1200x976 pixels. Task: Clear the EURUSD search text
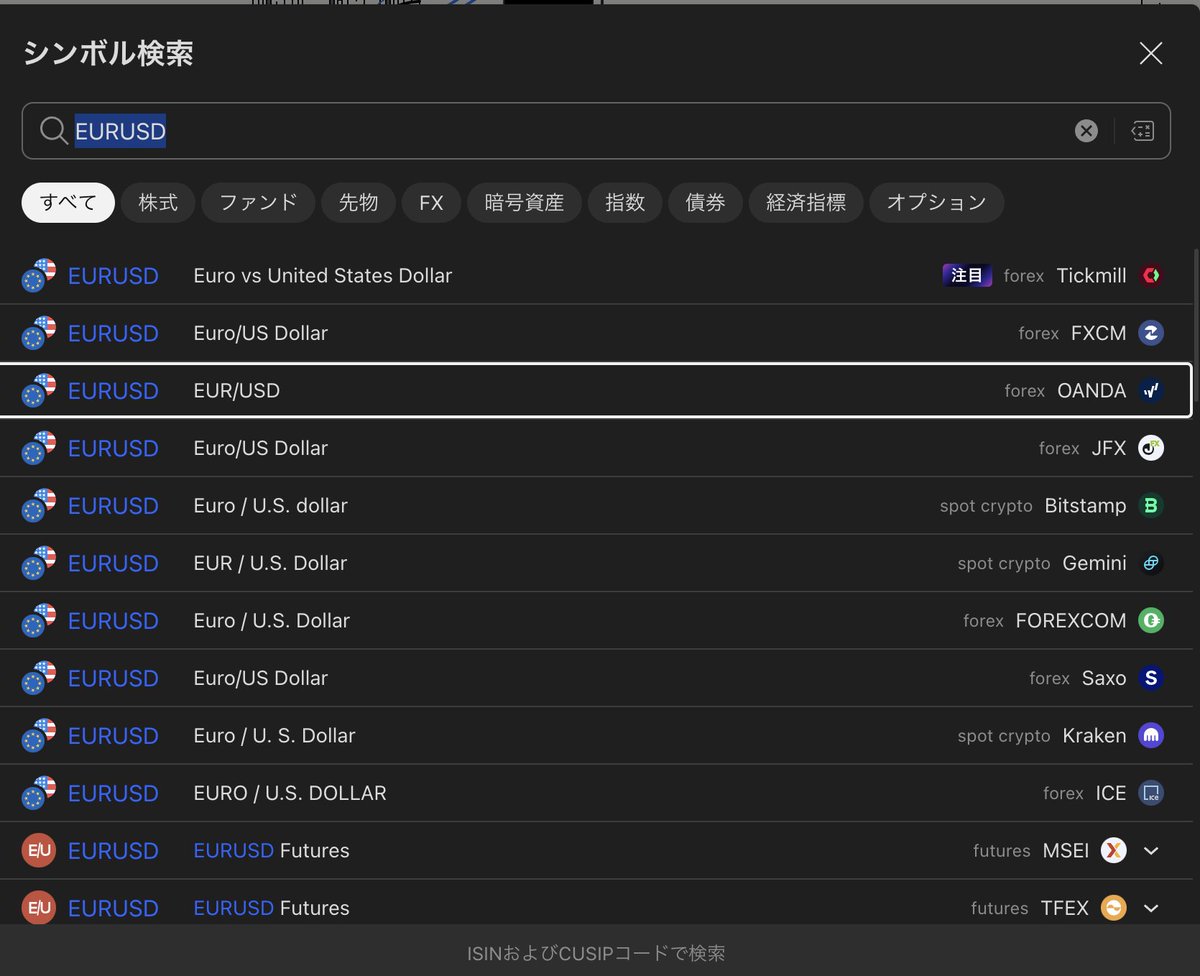(x=1086, y=131)
